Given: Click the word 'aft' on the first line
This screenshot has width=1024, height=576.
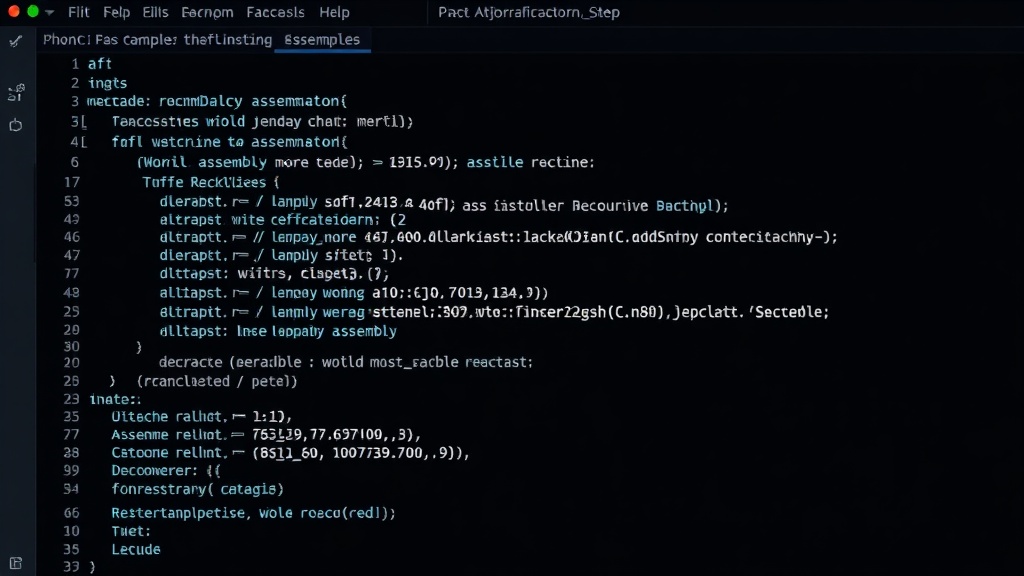Looking at the screenshot, I should point(100,64).
